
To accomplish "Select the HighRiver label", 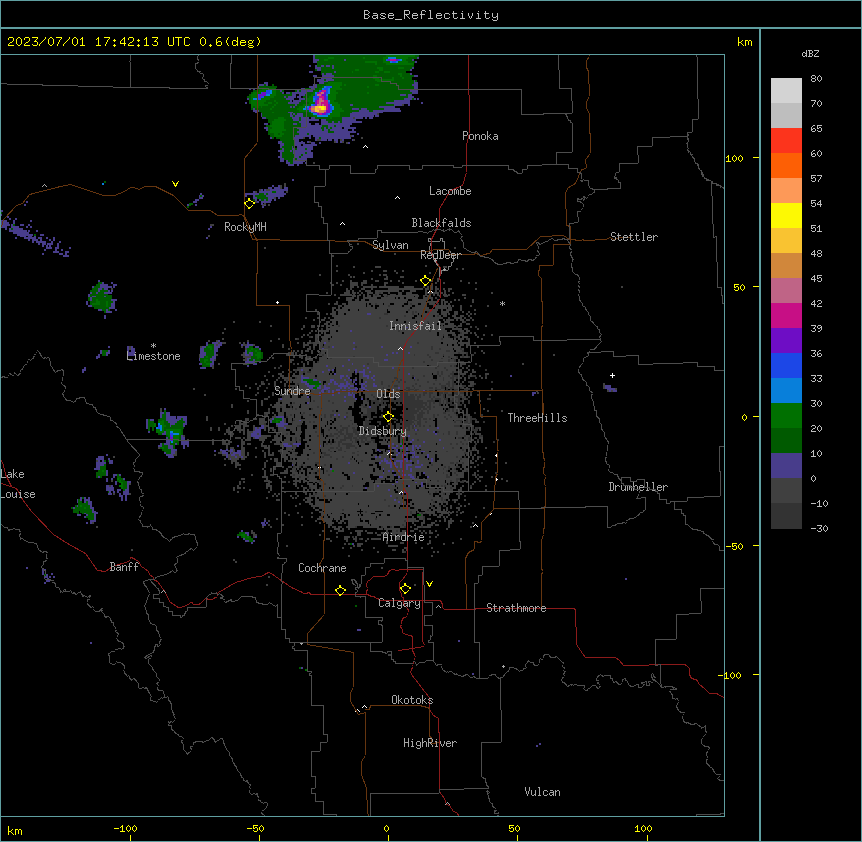I will [430, 743].
